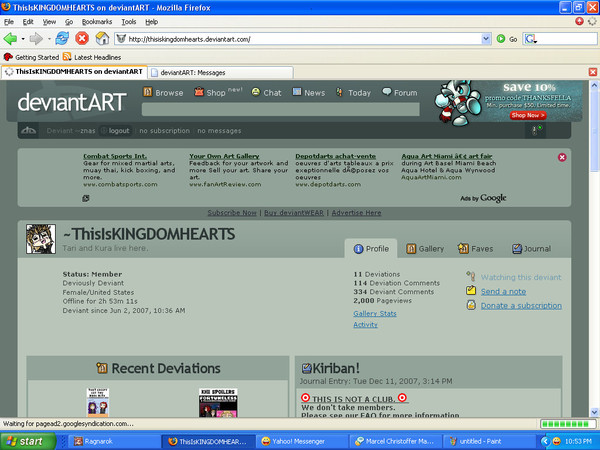
Task: Open forward button history dropdown arrow
Action: pos(49,39)
